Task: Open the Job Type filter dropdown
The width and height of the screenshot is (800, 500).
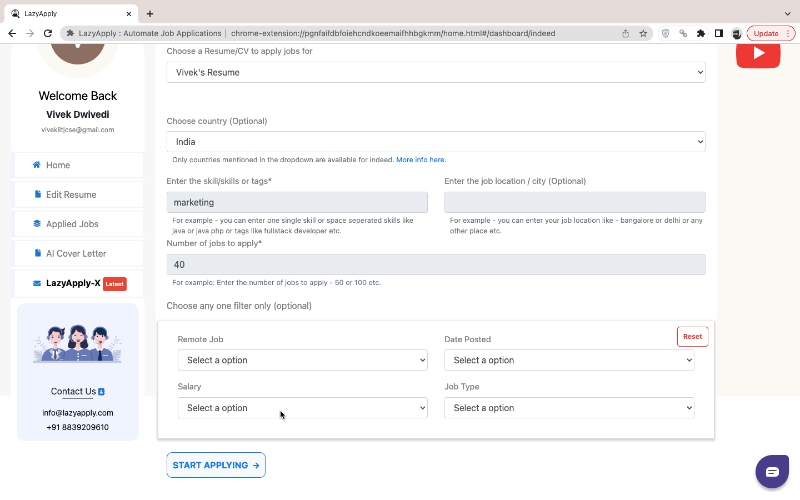Action: [569, 408]
